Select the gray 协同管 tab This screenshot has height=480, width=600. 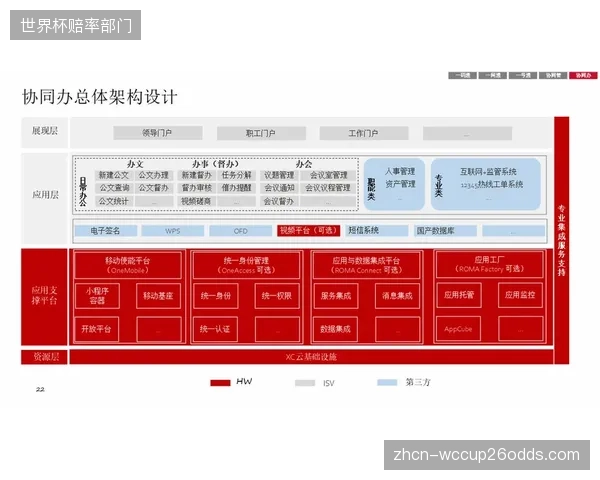coord(553,75)
